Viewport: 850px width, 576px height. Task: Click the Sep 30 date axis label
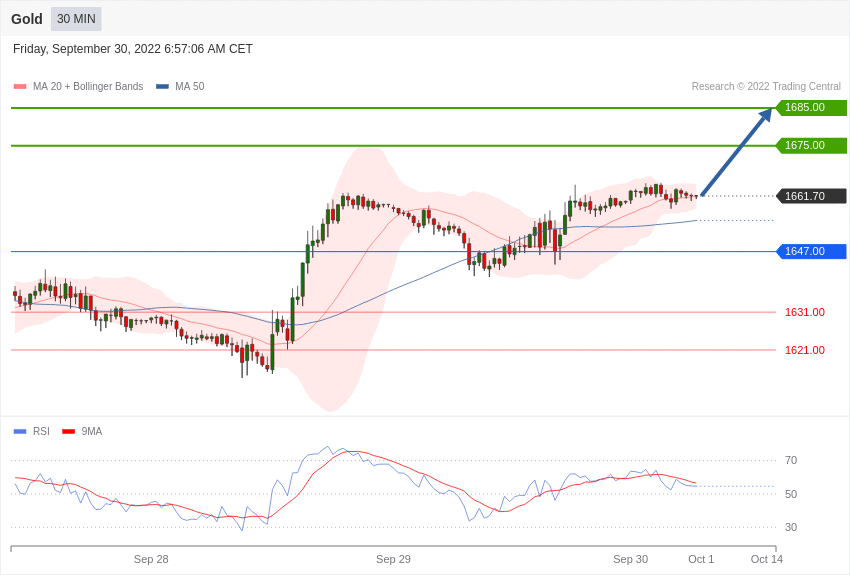[630, 559]
